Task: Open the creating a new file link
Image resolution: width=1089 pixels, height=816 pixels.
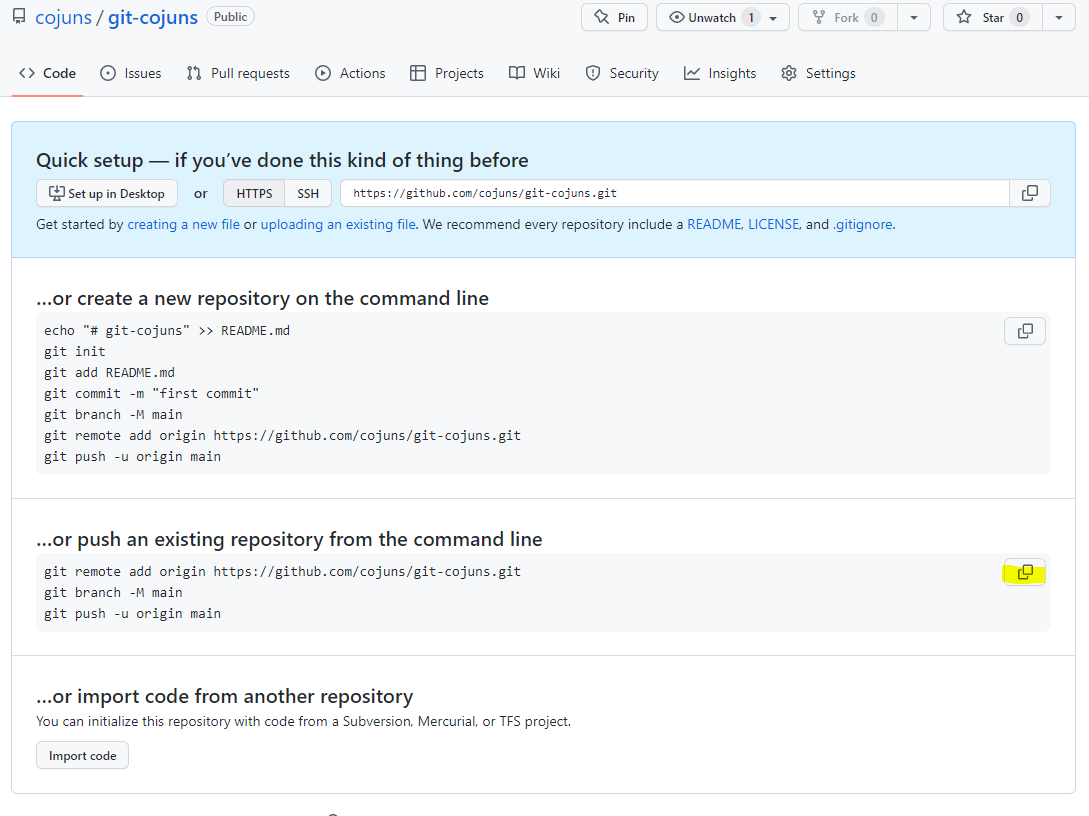Action: tap(183, 224)
